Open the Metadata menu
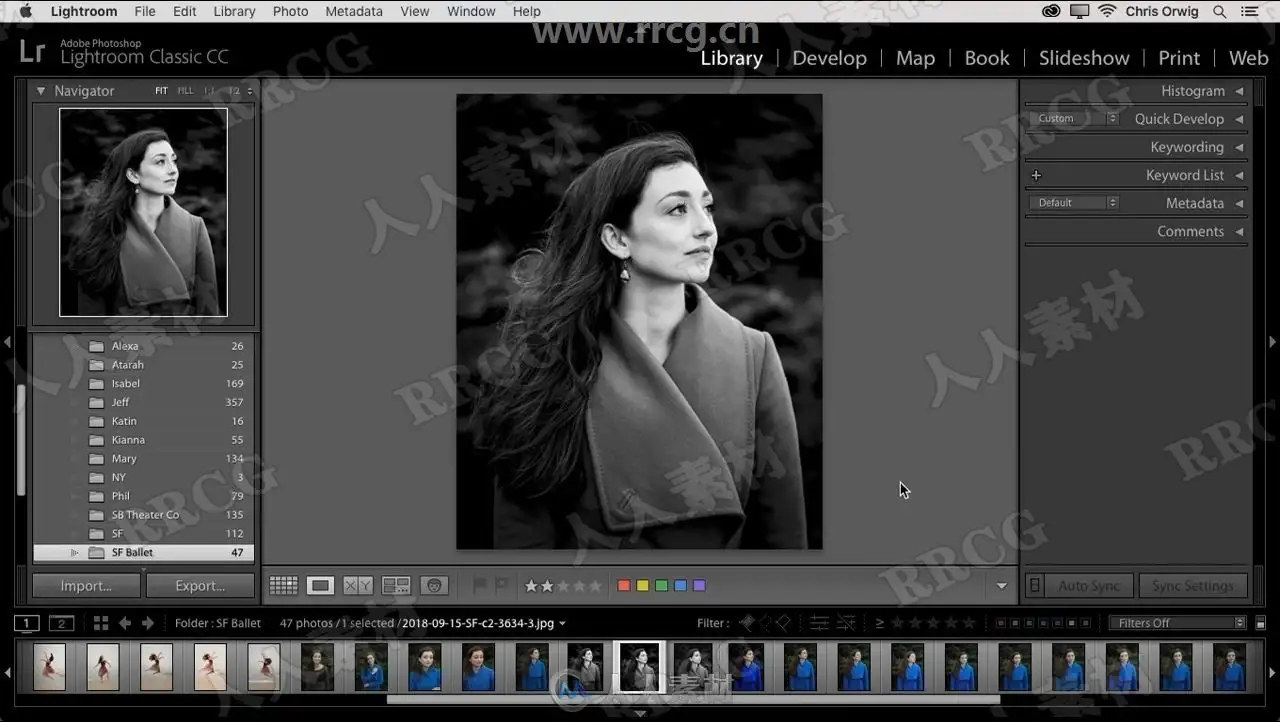 point(354,11)
